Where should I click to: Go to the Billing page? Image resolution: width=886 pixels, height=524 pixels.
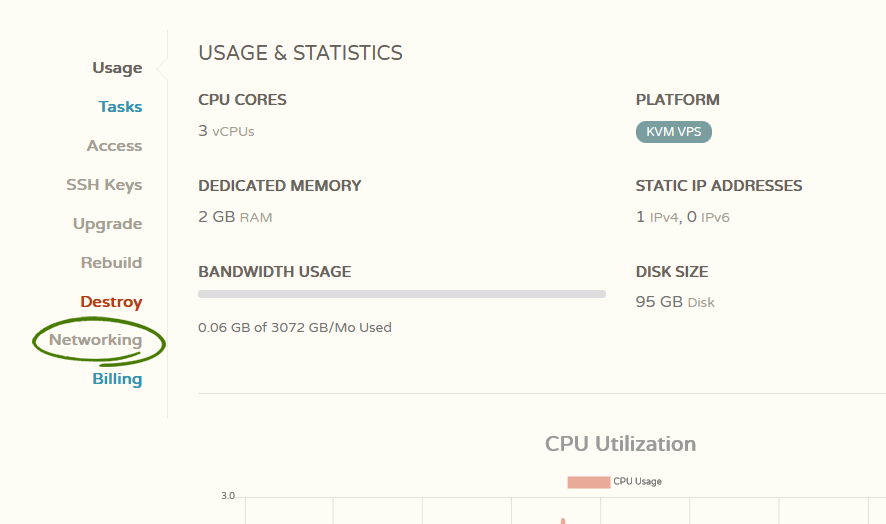[117, 379]
